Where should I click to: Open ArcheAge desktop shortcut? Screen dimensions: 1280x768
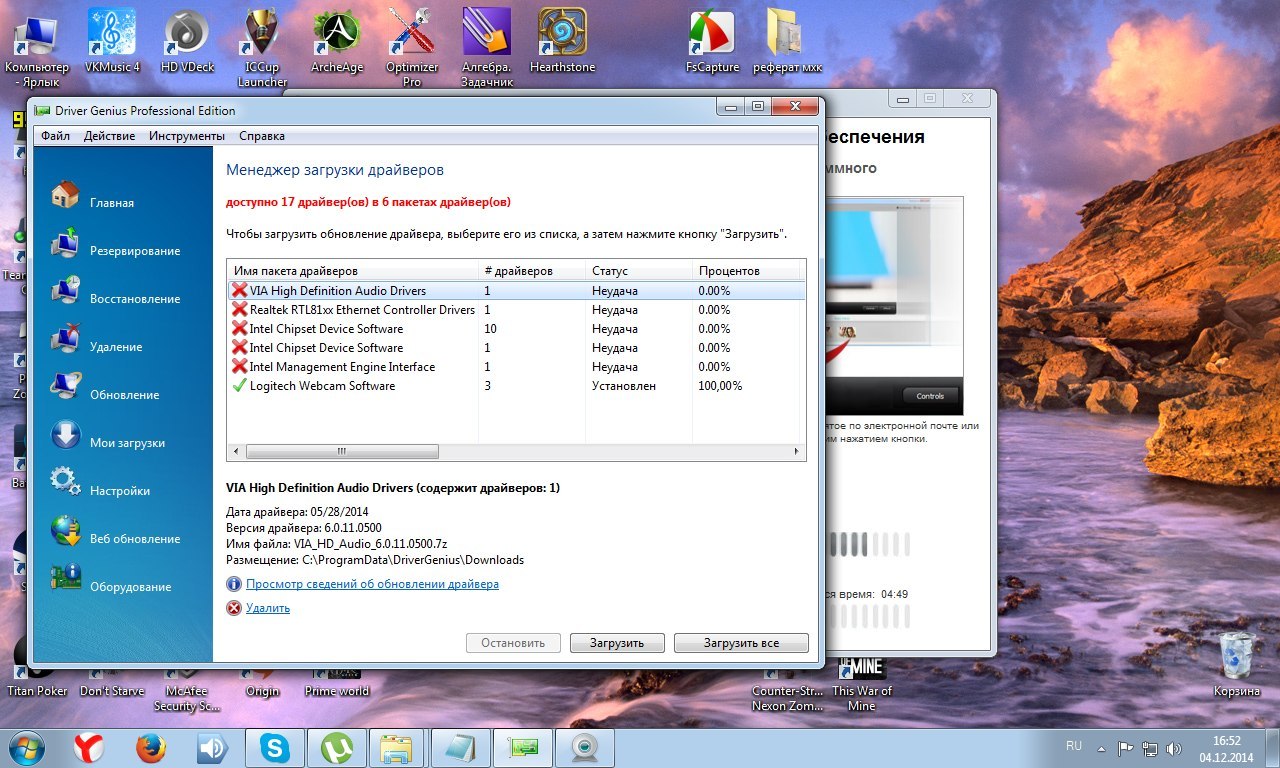coord(337,40)
